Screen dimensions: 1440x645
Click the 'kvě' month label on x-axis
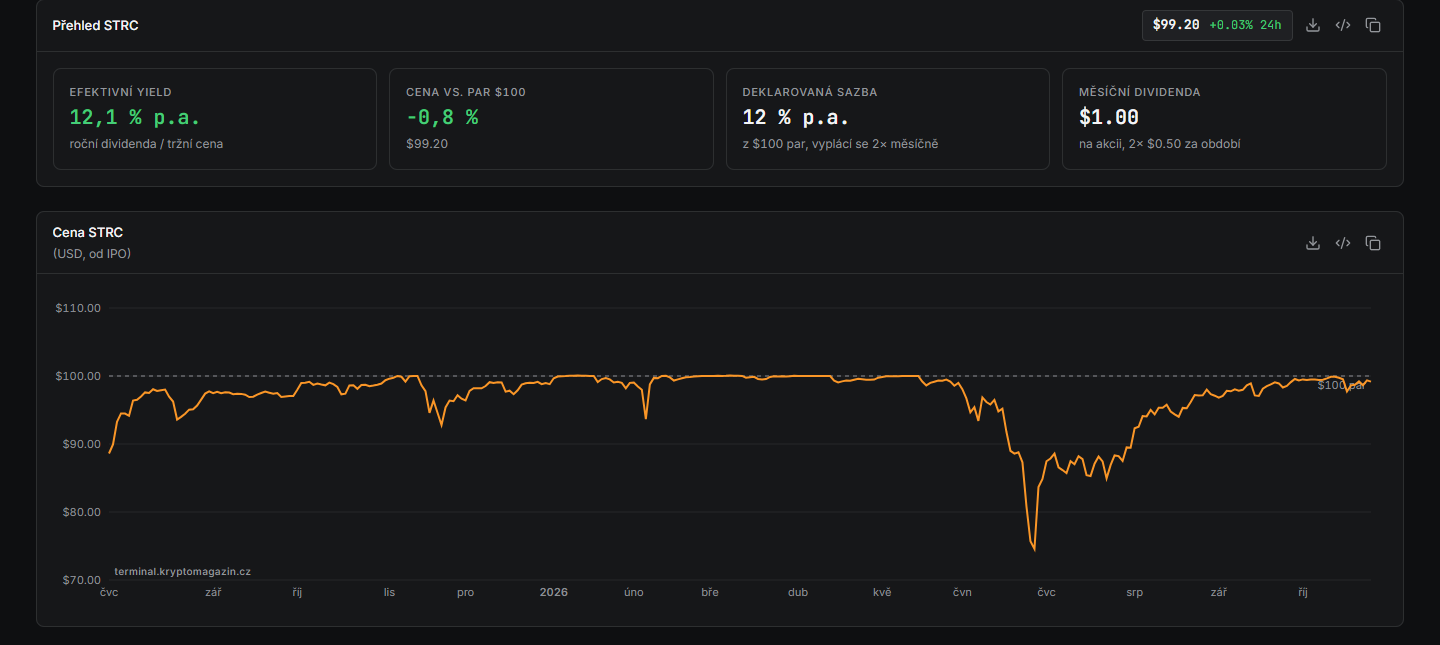coord(882,592)
